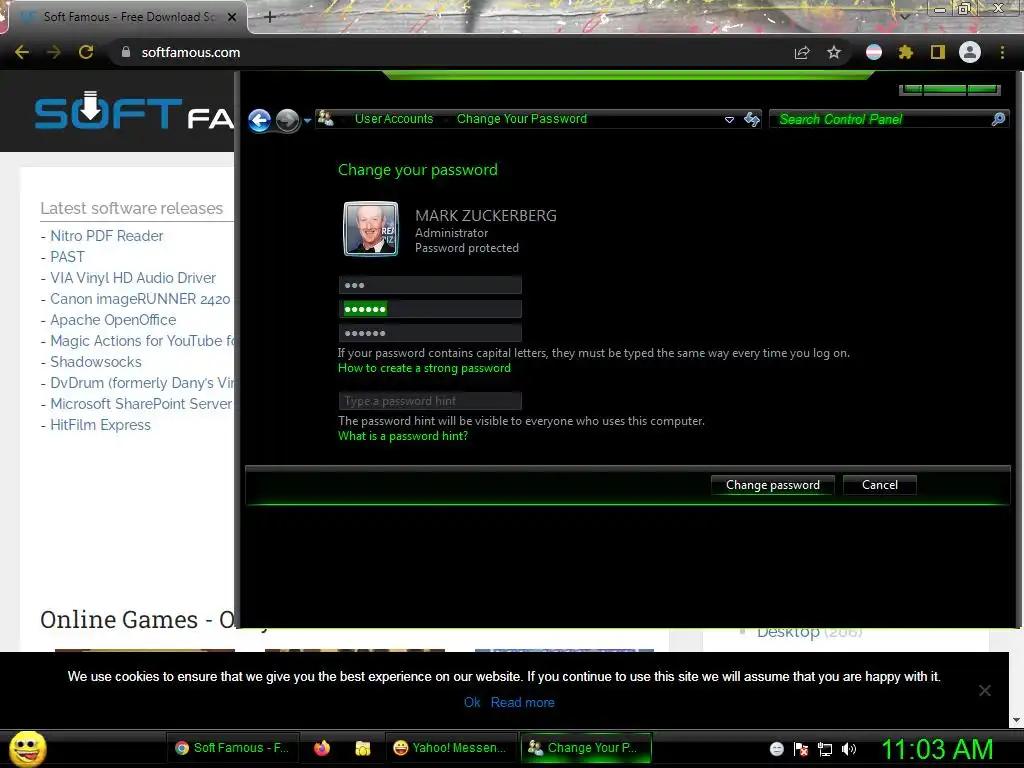Open PAST software link

67,257
